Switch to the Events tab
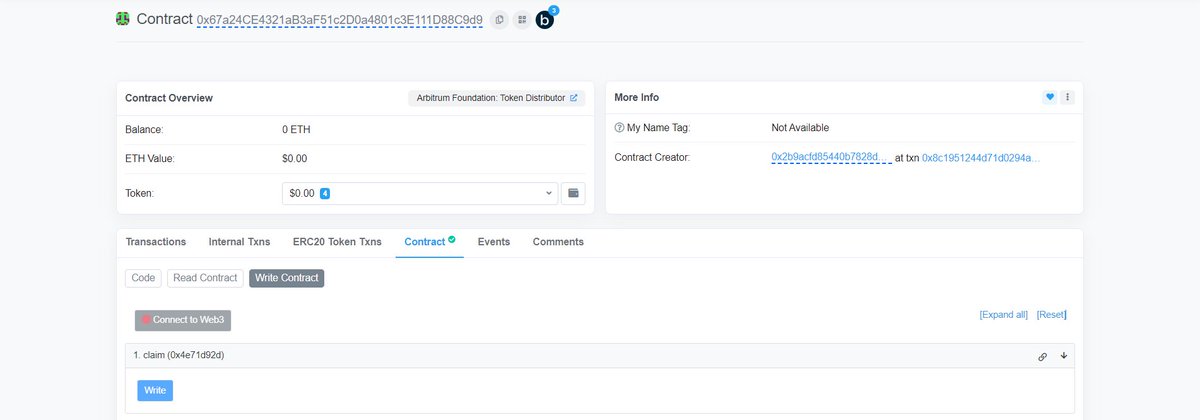1200x420 pixels. (494, 242)
